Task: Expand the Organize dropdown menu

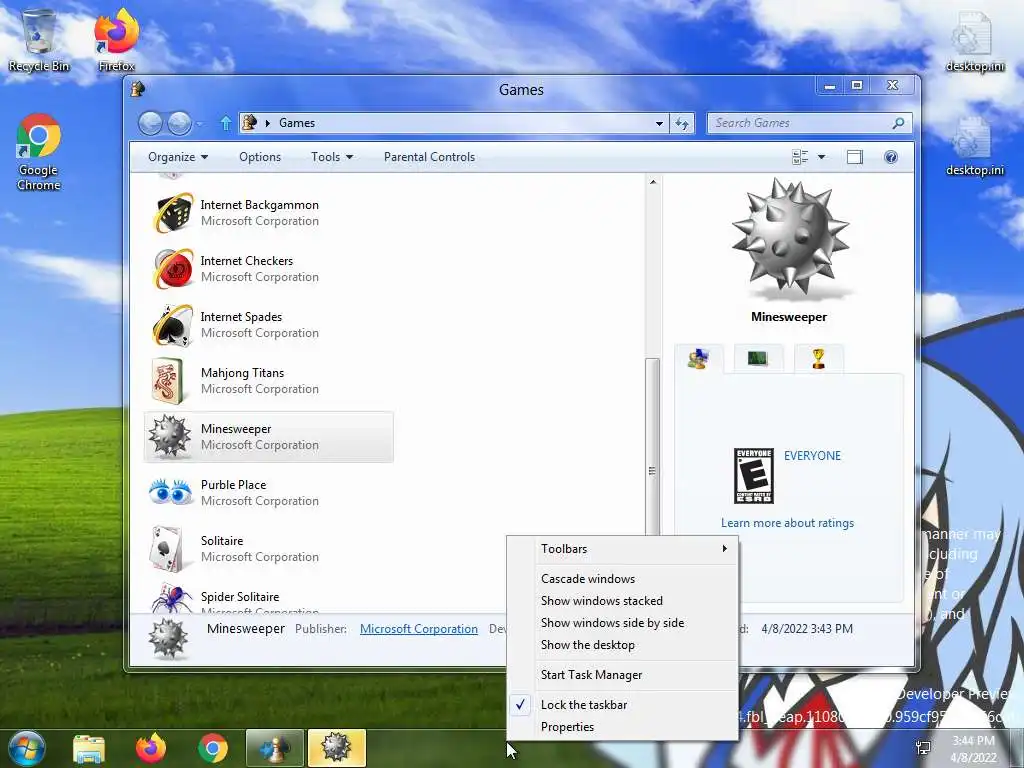Action: point(178,157)
